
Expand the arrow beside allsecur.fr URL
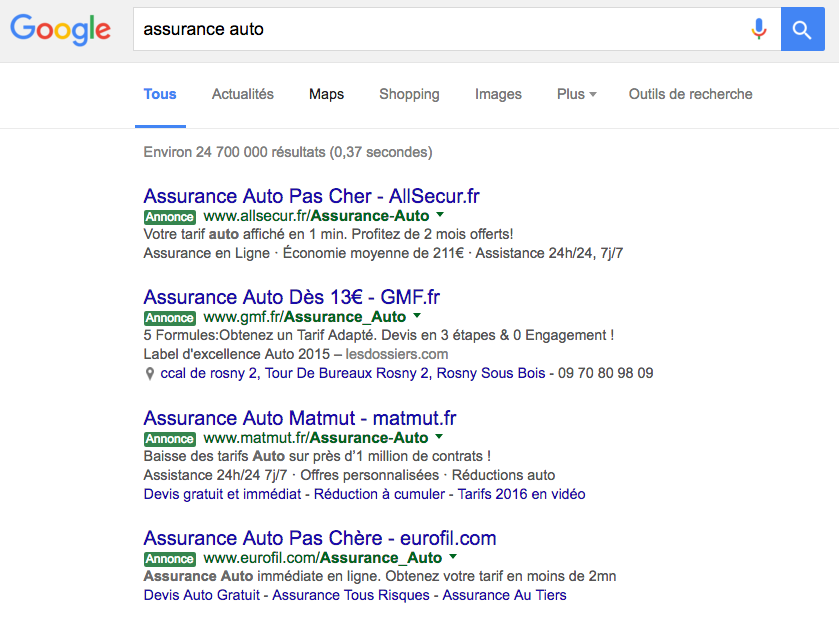tap(440, 215)
